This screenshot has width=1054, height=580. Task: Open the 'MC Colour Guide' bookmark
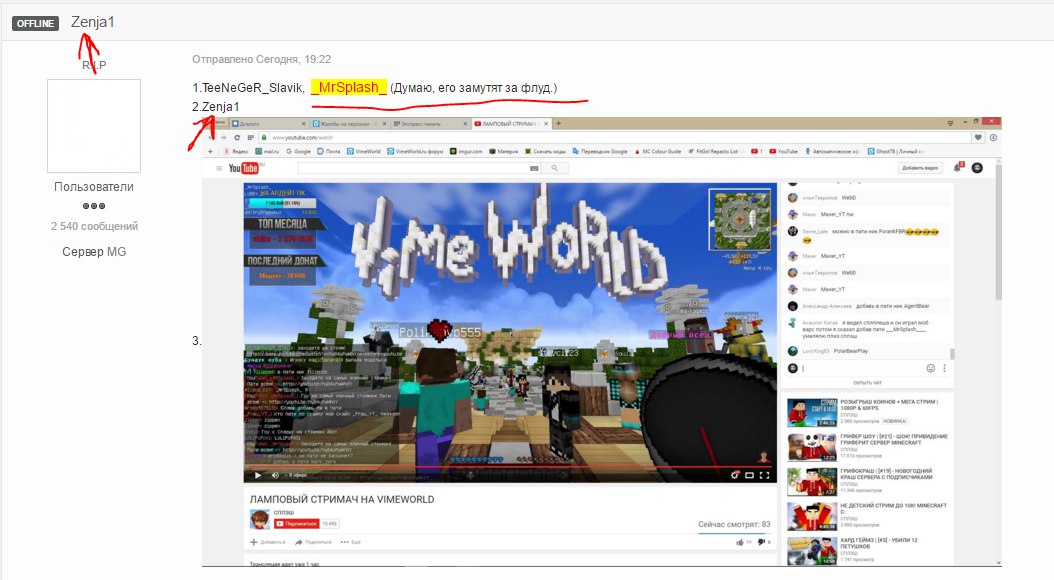tap(657, 151)
